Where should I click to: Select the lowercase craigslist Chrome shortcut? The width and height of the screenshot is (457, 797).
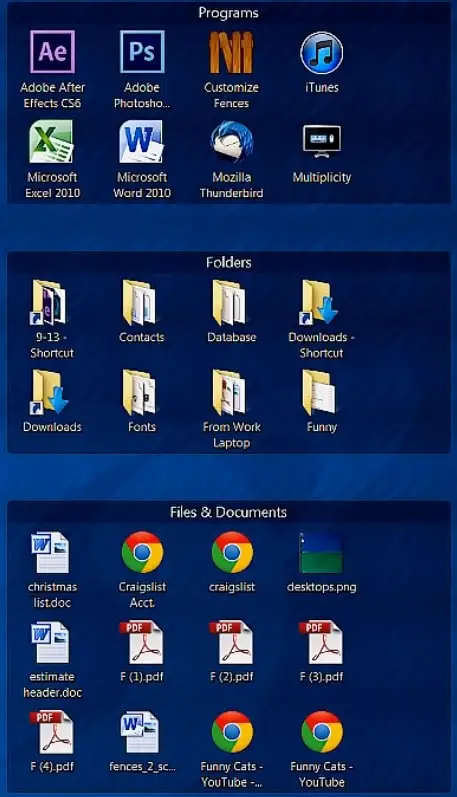pos(232,553)
